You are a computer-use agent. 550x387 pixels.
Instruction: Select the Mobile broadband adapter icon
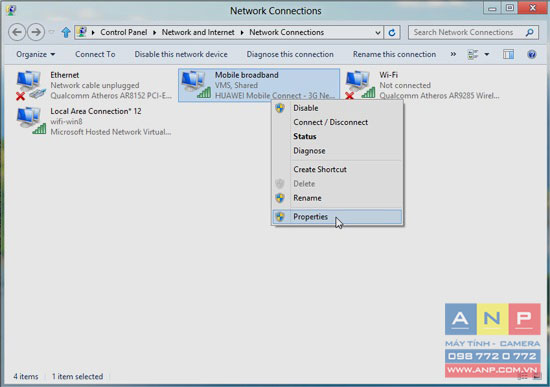[x=196, y=85]
